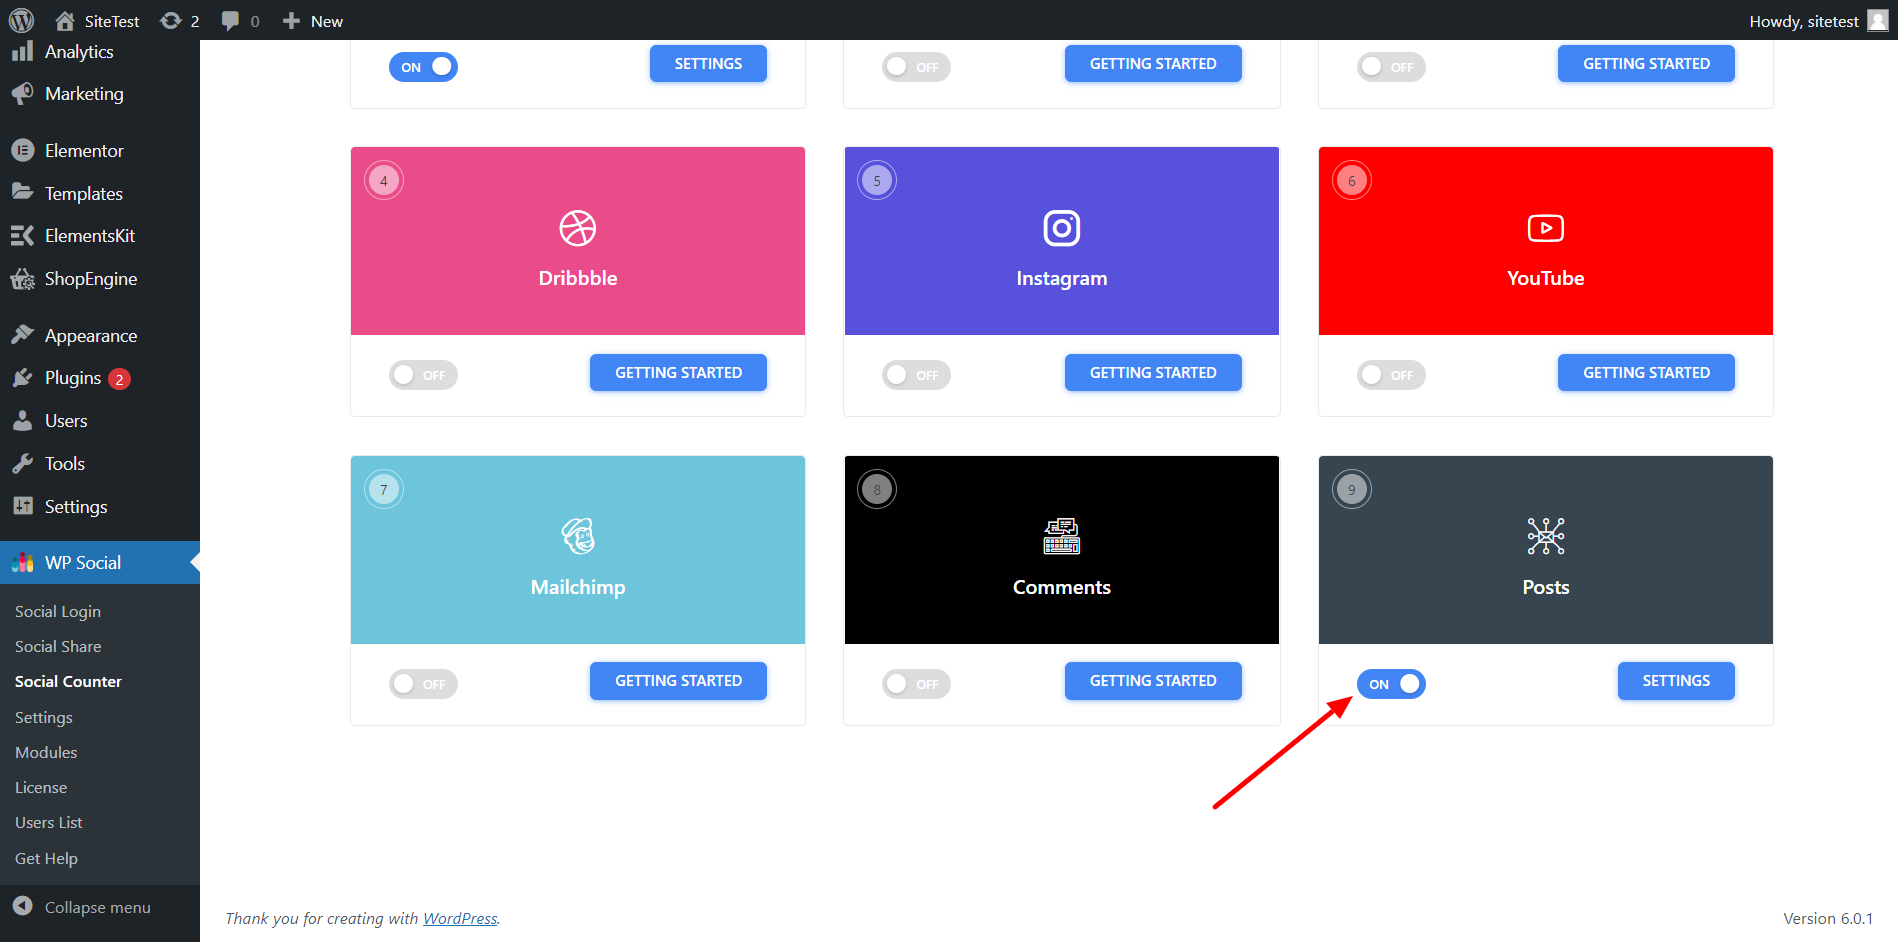Click the Posts card title

[x=1546, y=587]
